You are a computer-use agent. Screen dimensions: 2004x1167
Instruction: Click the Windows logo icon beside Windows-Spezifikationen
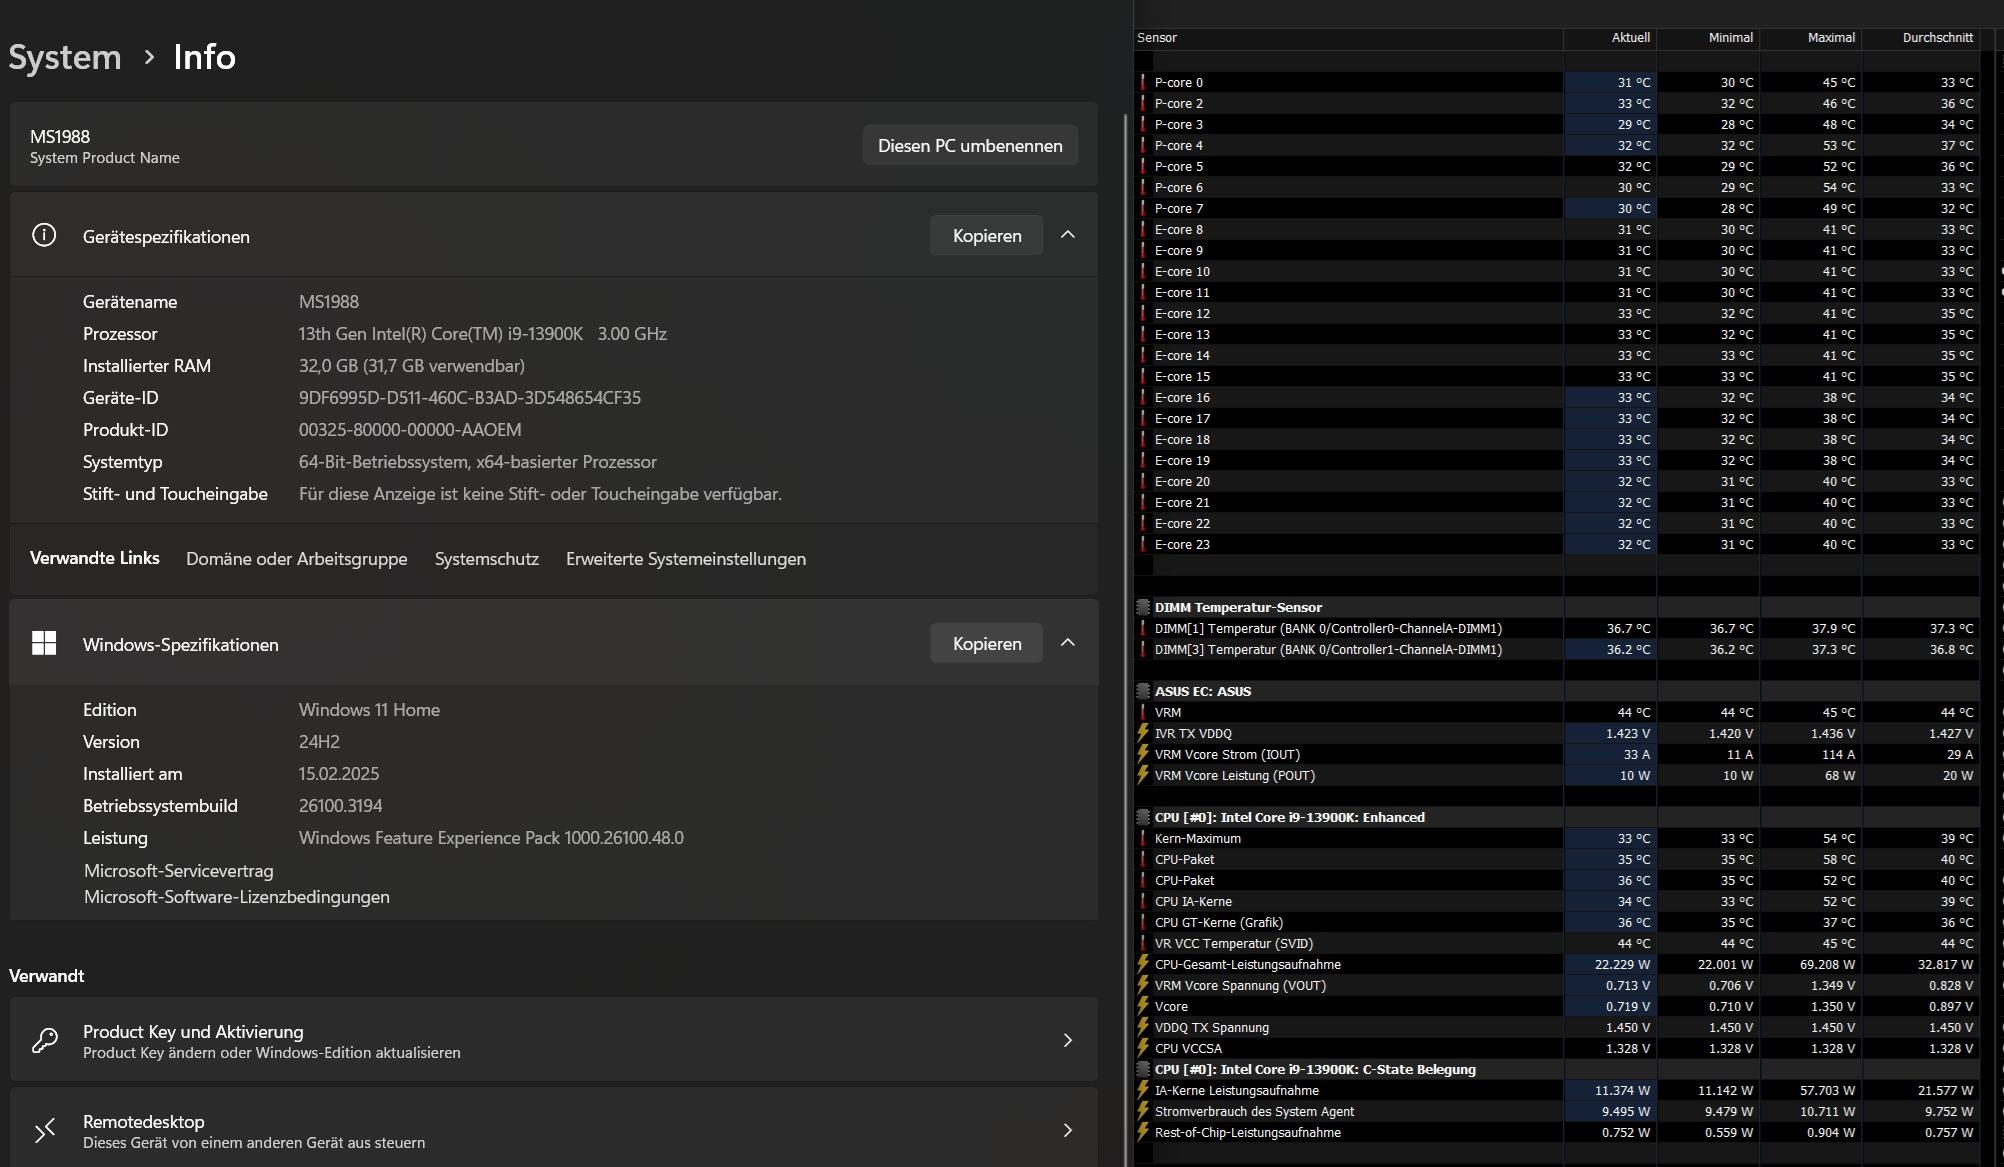click(x=44, y=643)
